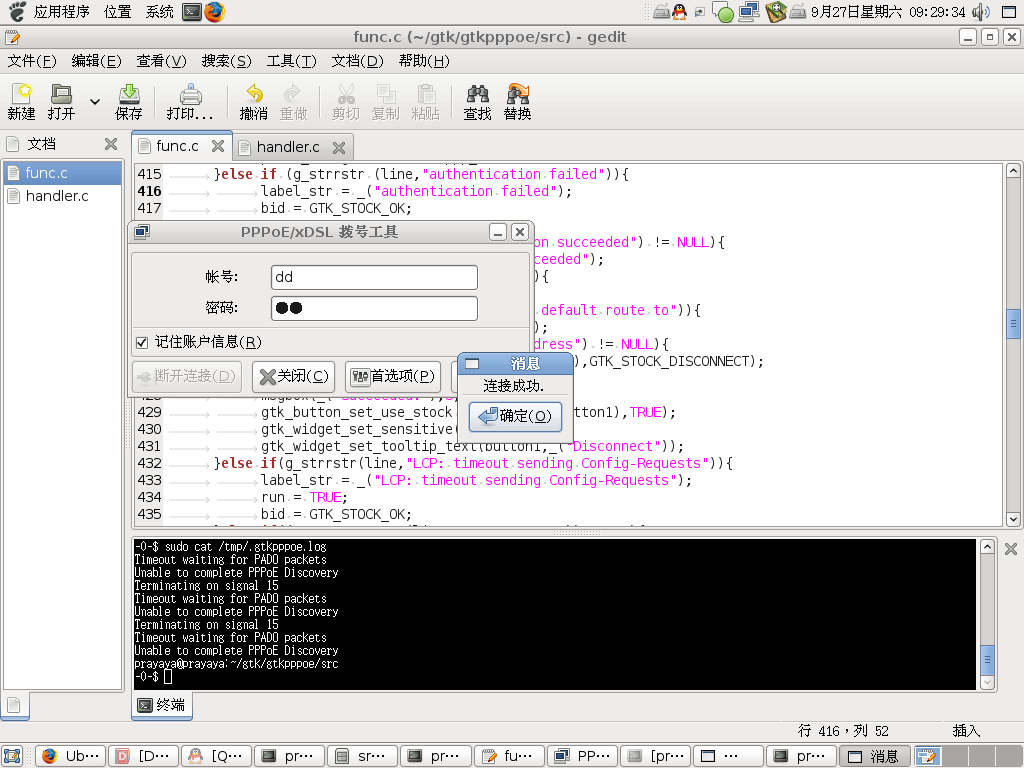Click the greyed Redo toolbar icon
Image resolution: width=1024 pixels, height=768 pixels.
click(293, 102)
